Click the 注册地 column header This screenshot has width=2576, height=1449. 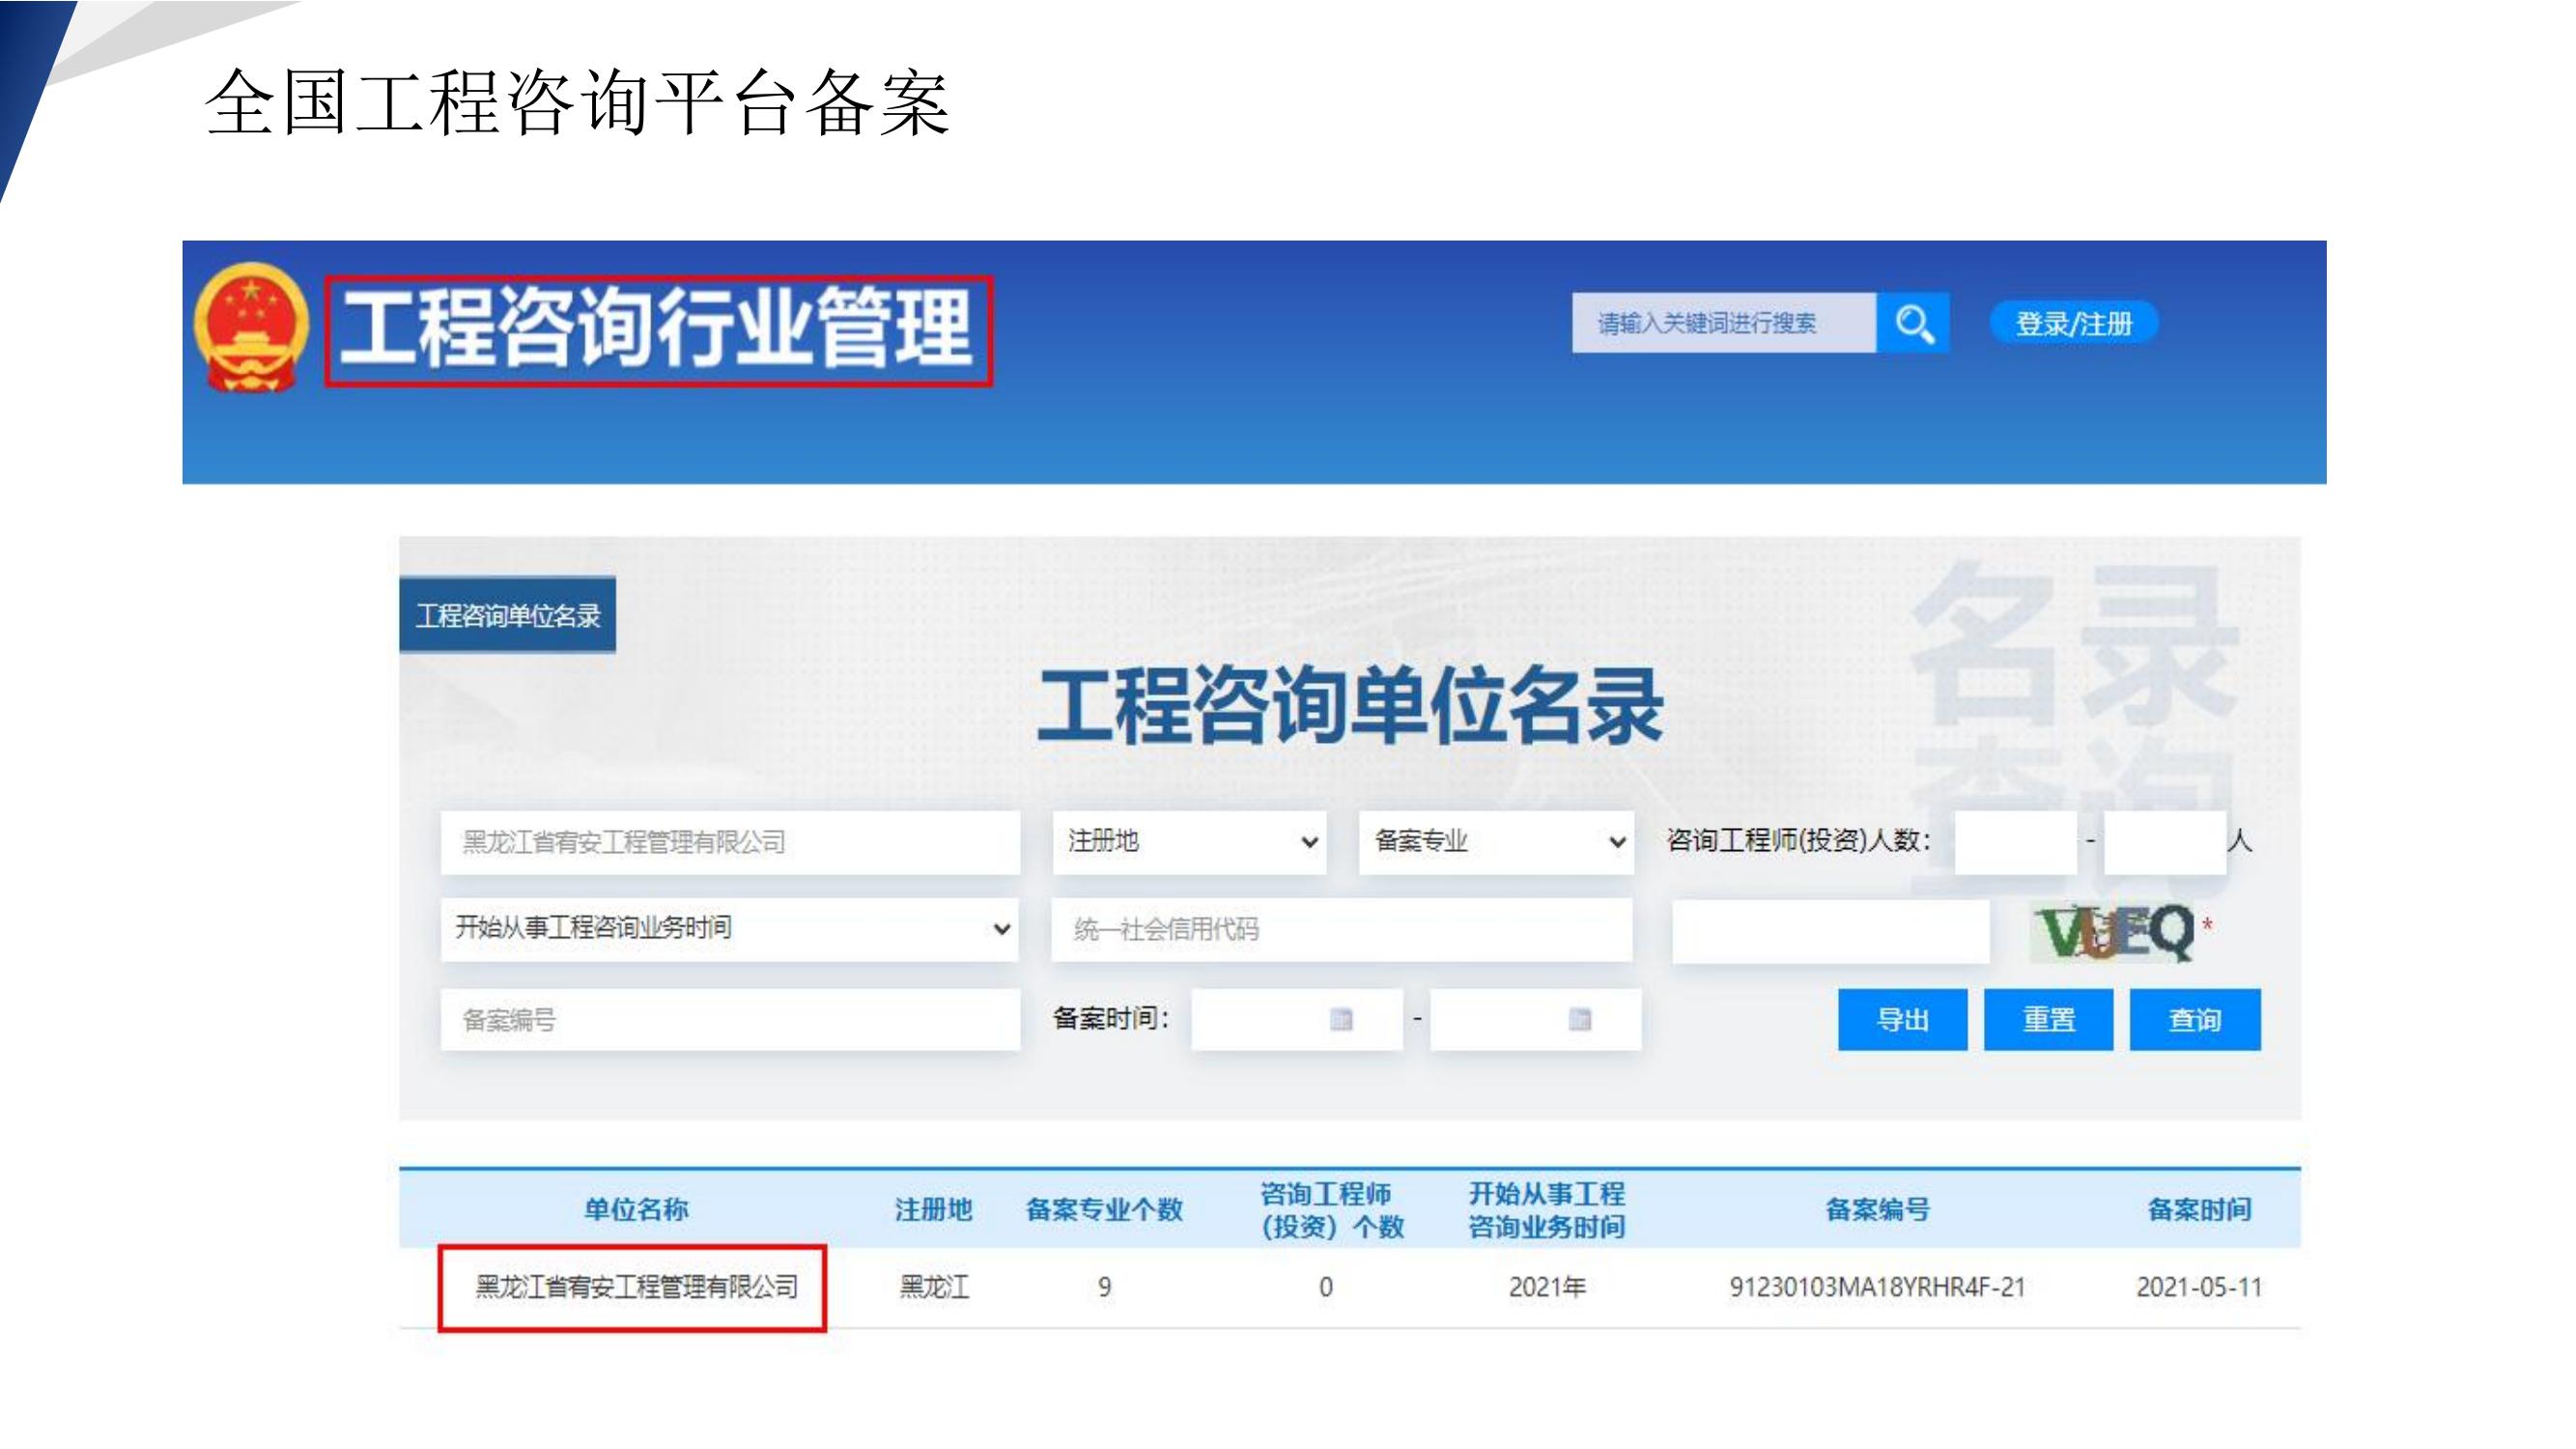coord(933,1209)
